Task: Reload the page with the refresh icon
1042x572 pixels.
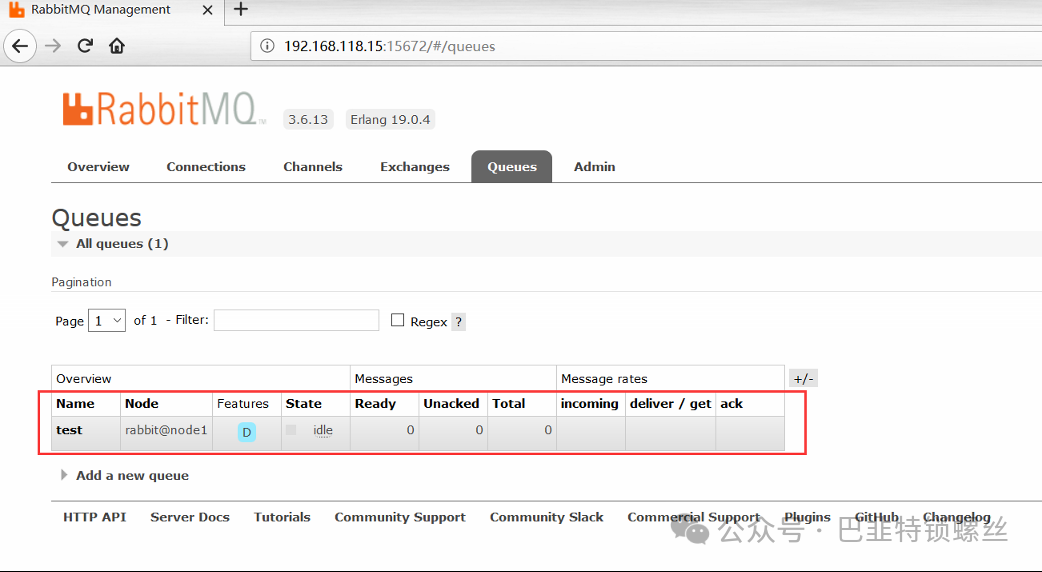Action: coord(85,46)
